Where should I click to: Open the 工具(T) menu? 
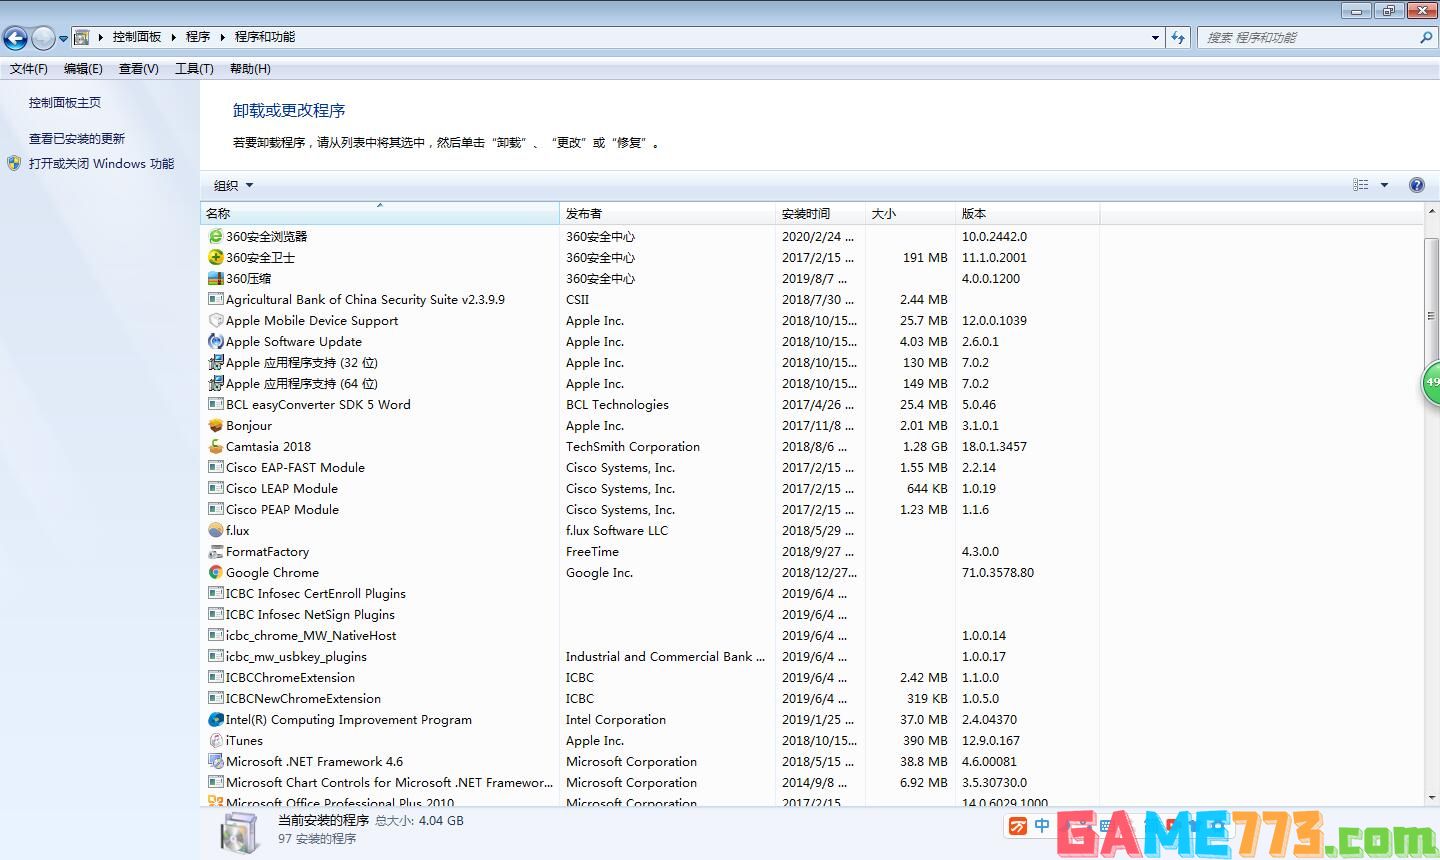click(194, 69)
